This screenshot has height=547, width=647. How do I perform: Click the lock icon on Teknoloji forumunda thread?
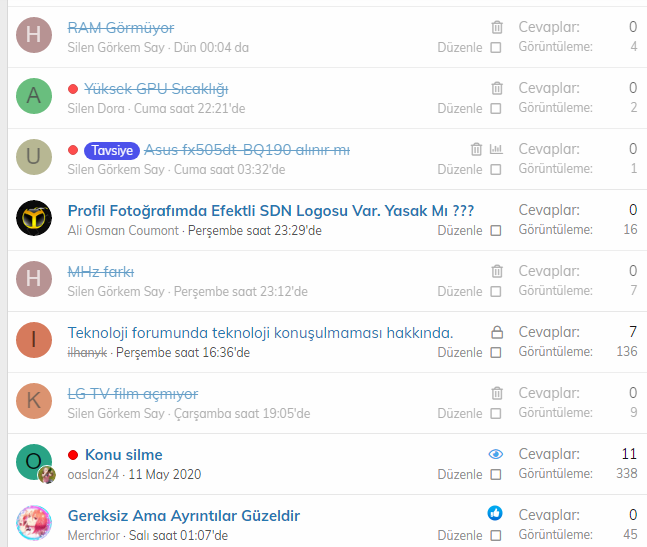[x=497, y=332]
